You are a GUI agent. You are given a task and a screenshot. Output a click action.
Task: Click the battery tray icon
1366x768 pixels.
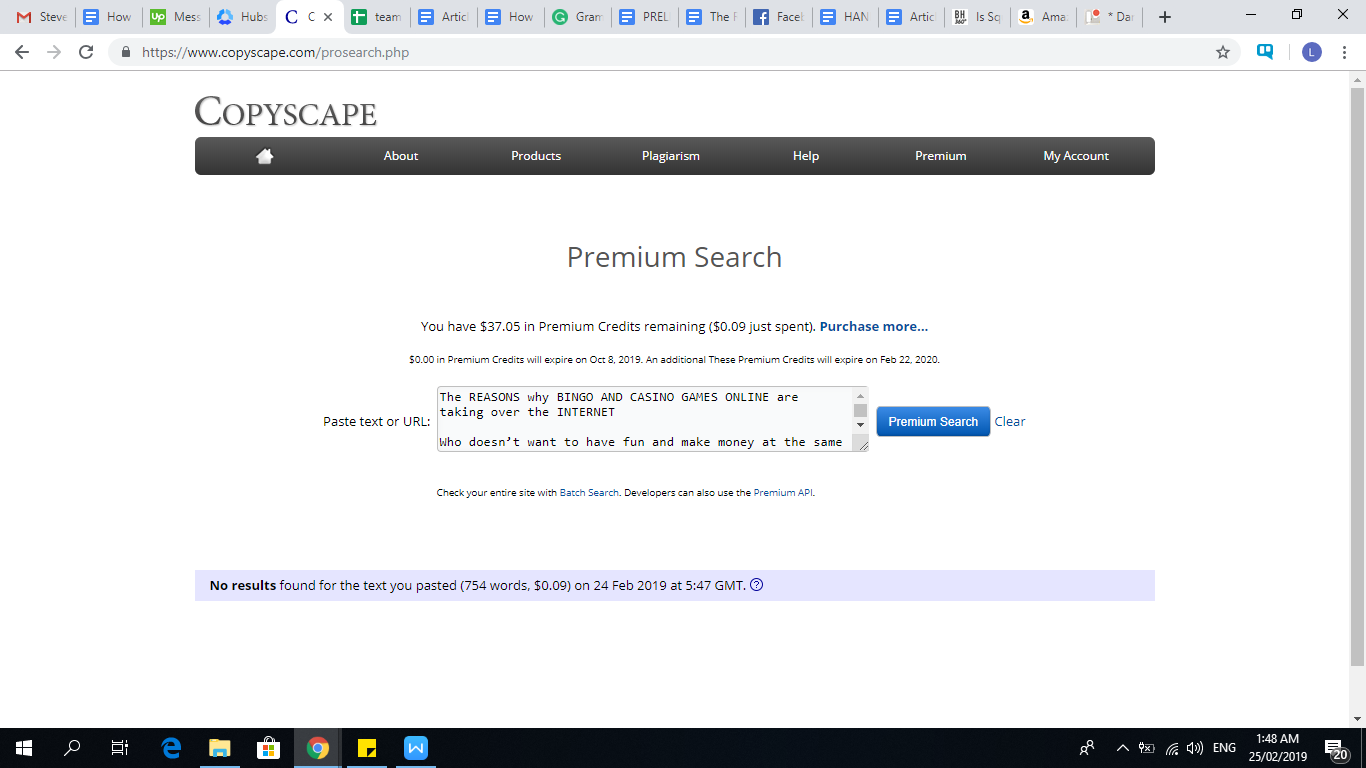click(1147, 748)
